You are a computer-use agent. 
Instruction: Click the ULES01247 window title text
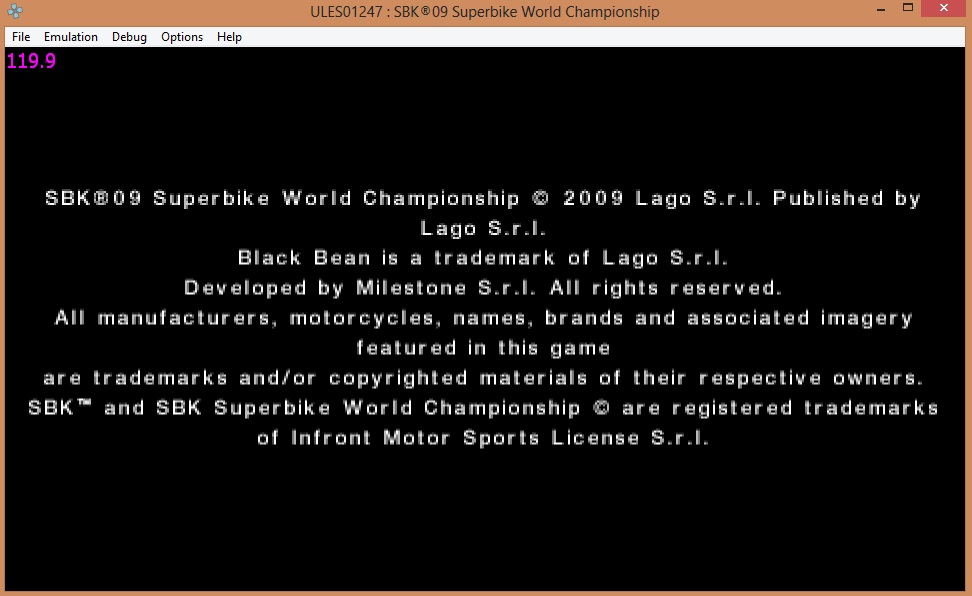click(x=485, y=12)
